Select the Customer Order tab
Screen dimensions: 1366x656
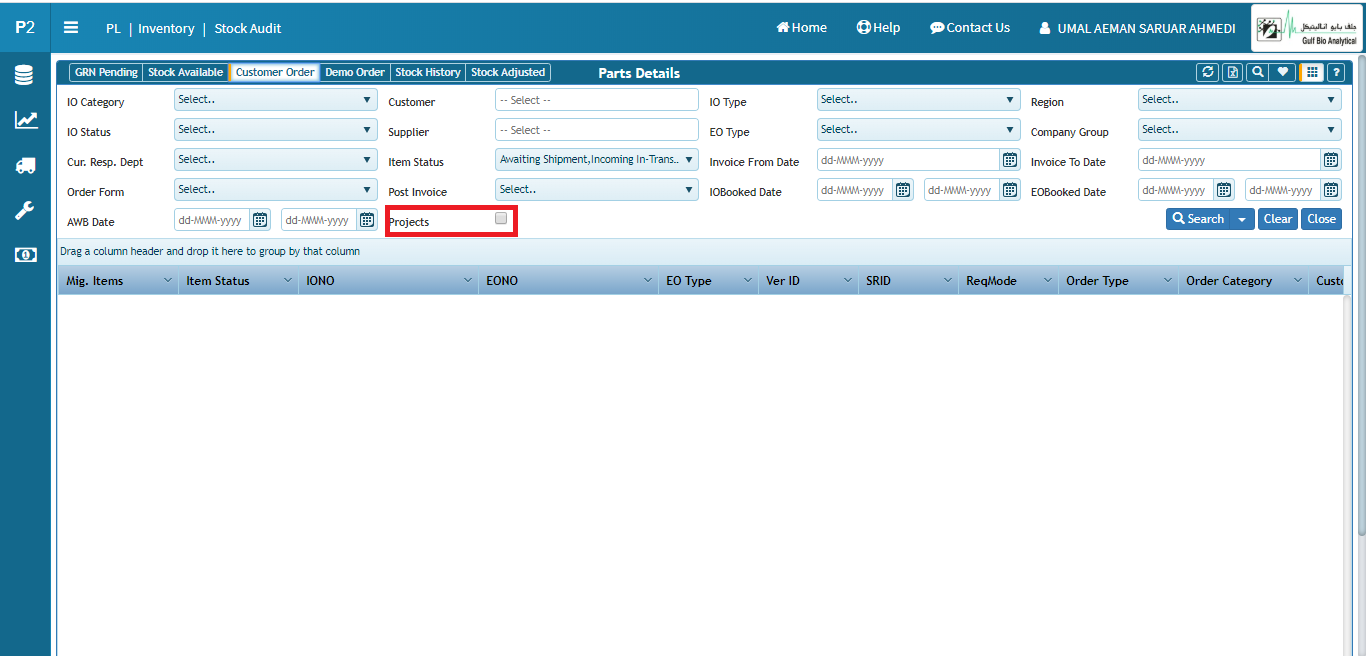point(275,72)
